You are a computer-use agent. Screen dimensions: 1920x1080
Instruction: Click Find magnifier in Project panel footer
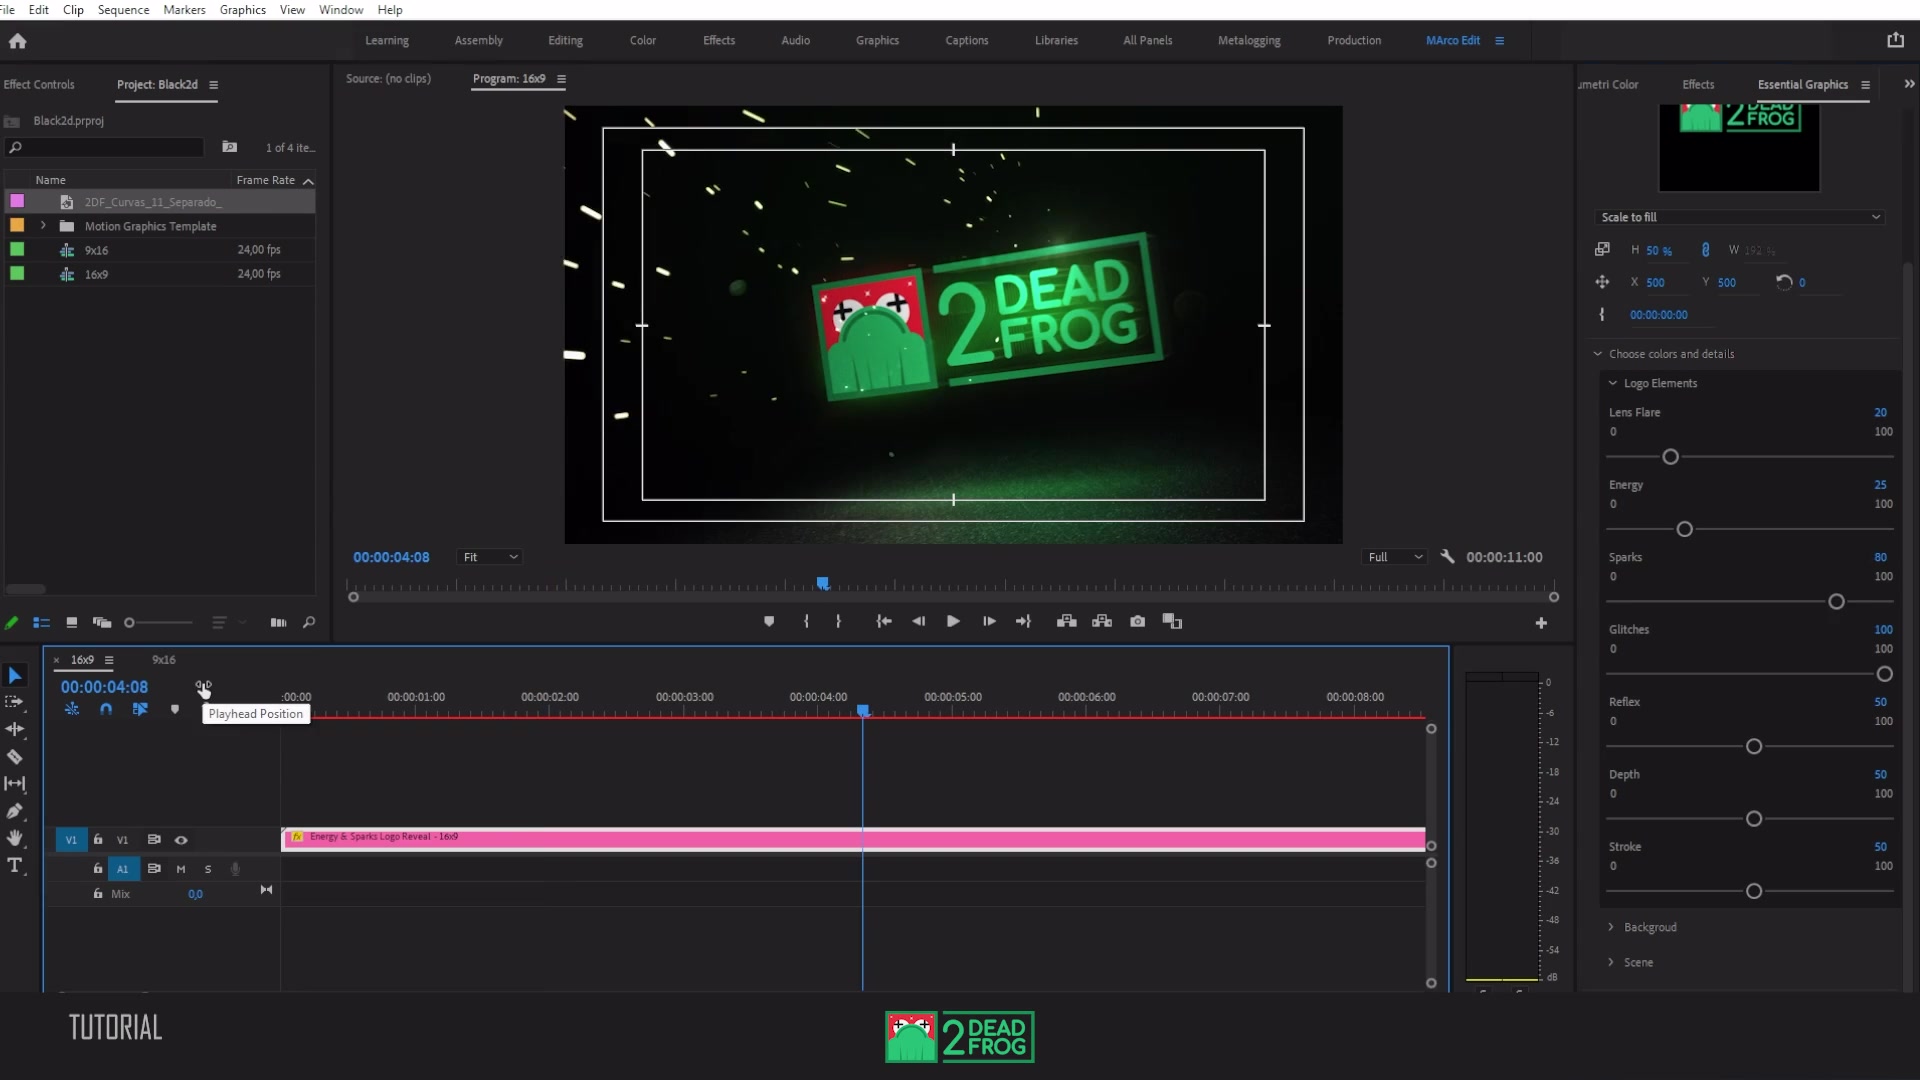click(309, 623)
